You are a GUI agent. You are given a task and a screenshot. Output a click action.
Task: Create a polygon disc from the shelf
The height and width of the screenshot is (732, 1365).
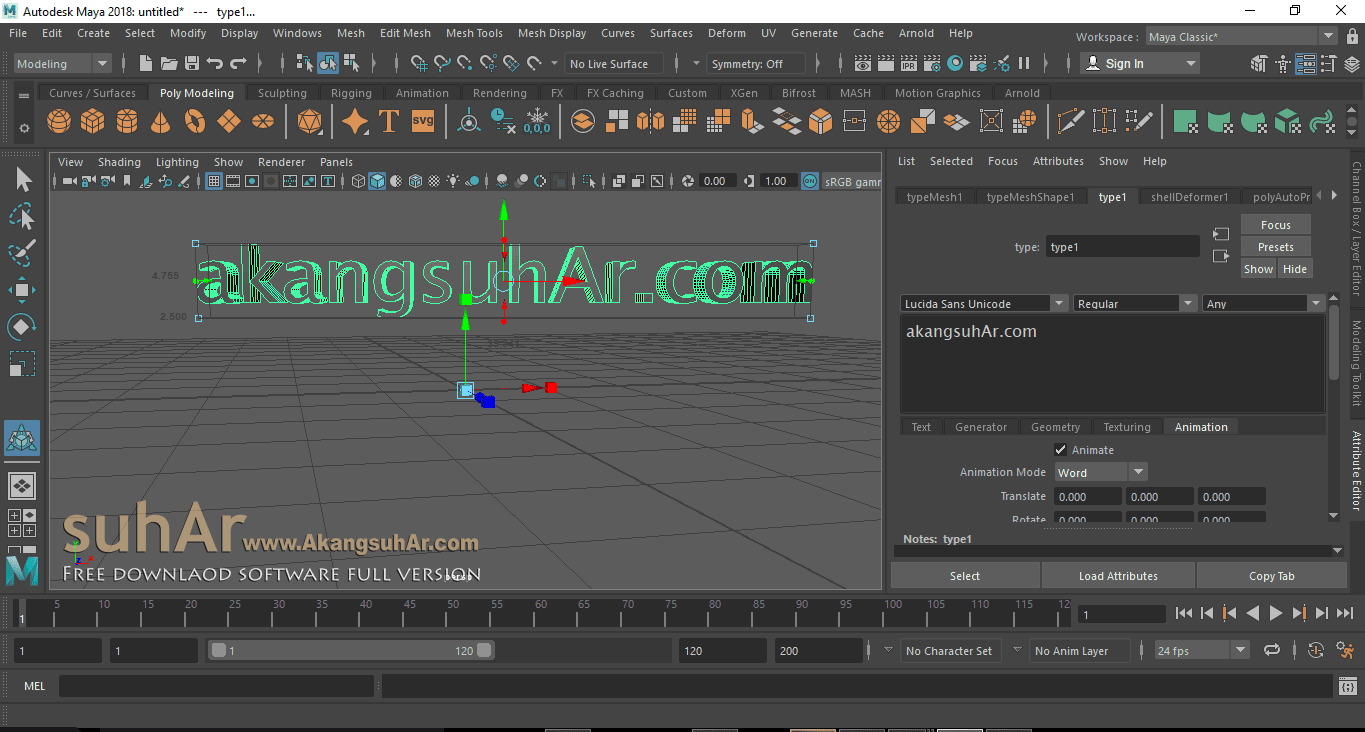click(263, 122)
